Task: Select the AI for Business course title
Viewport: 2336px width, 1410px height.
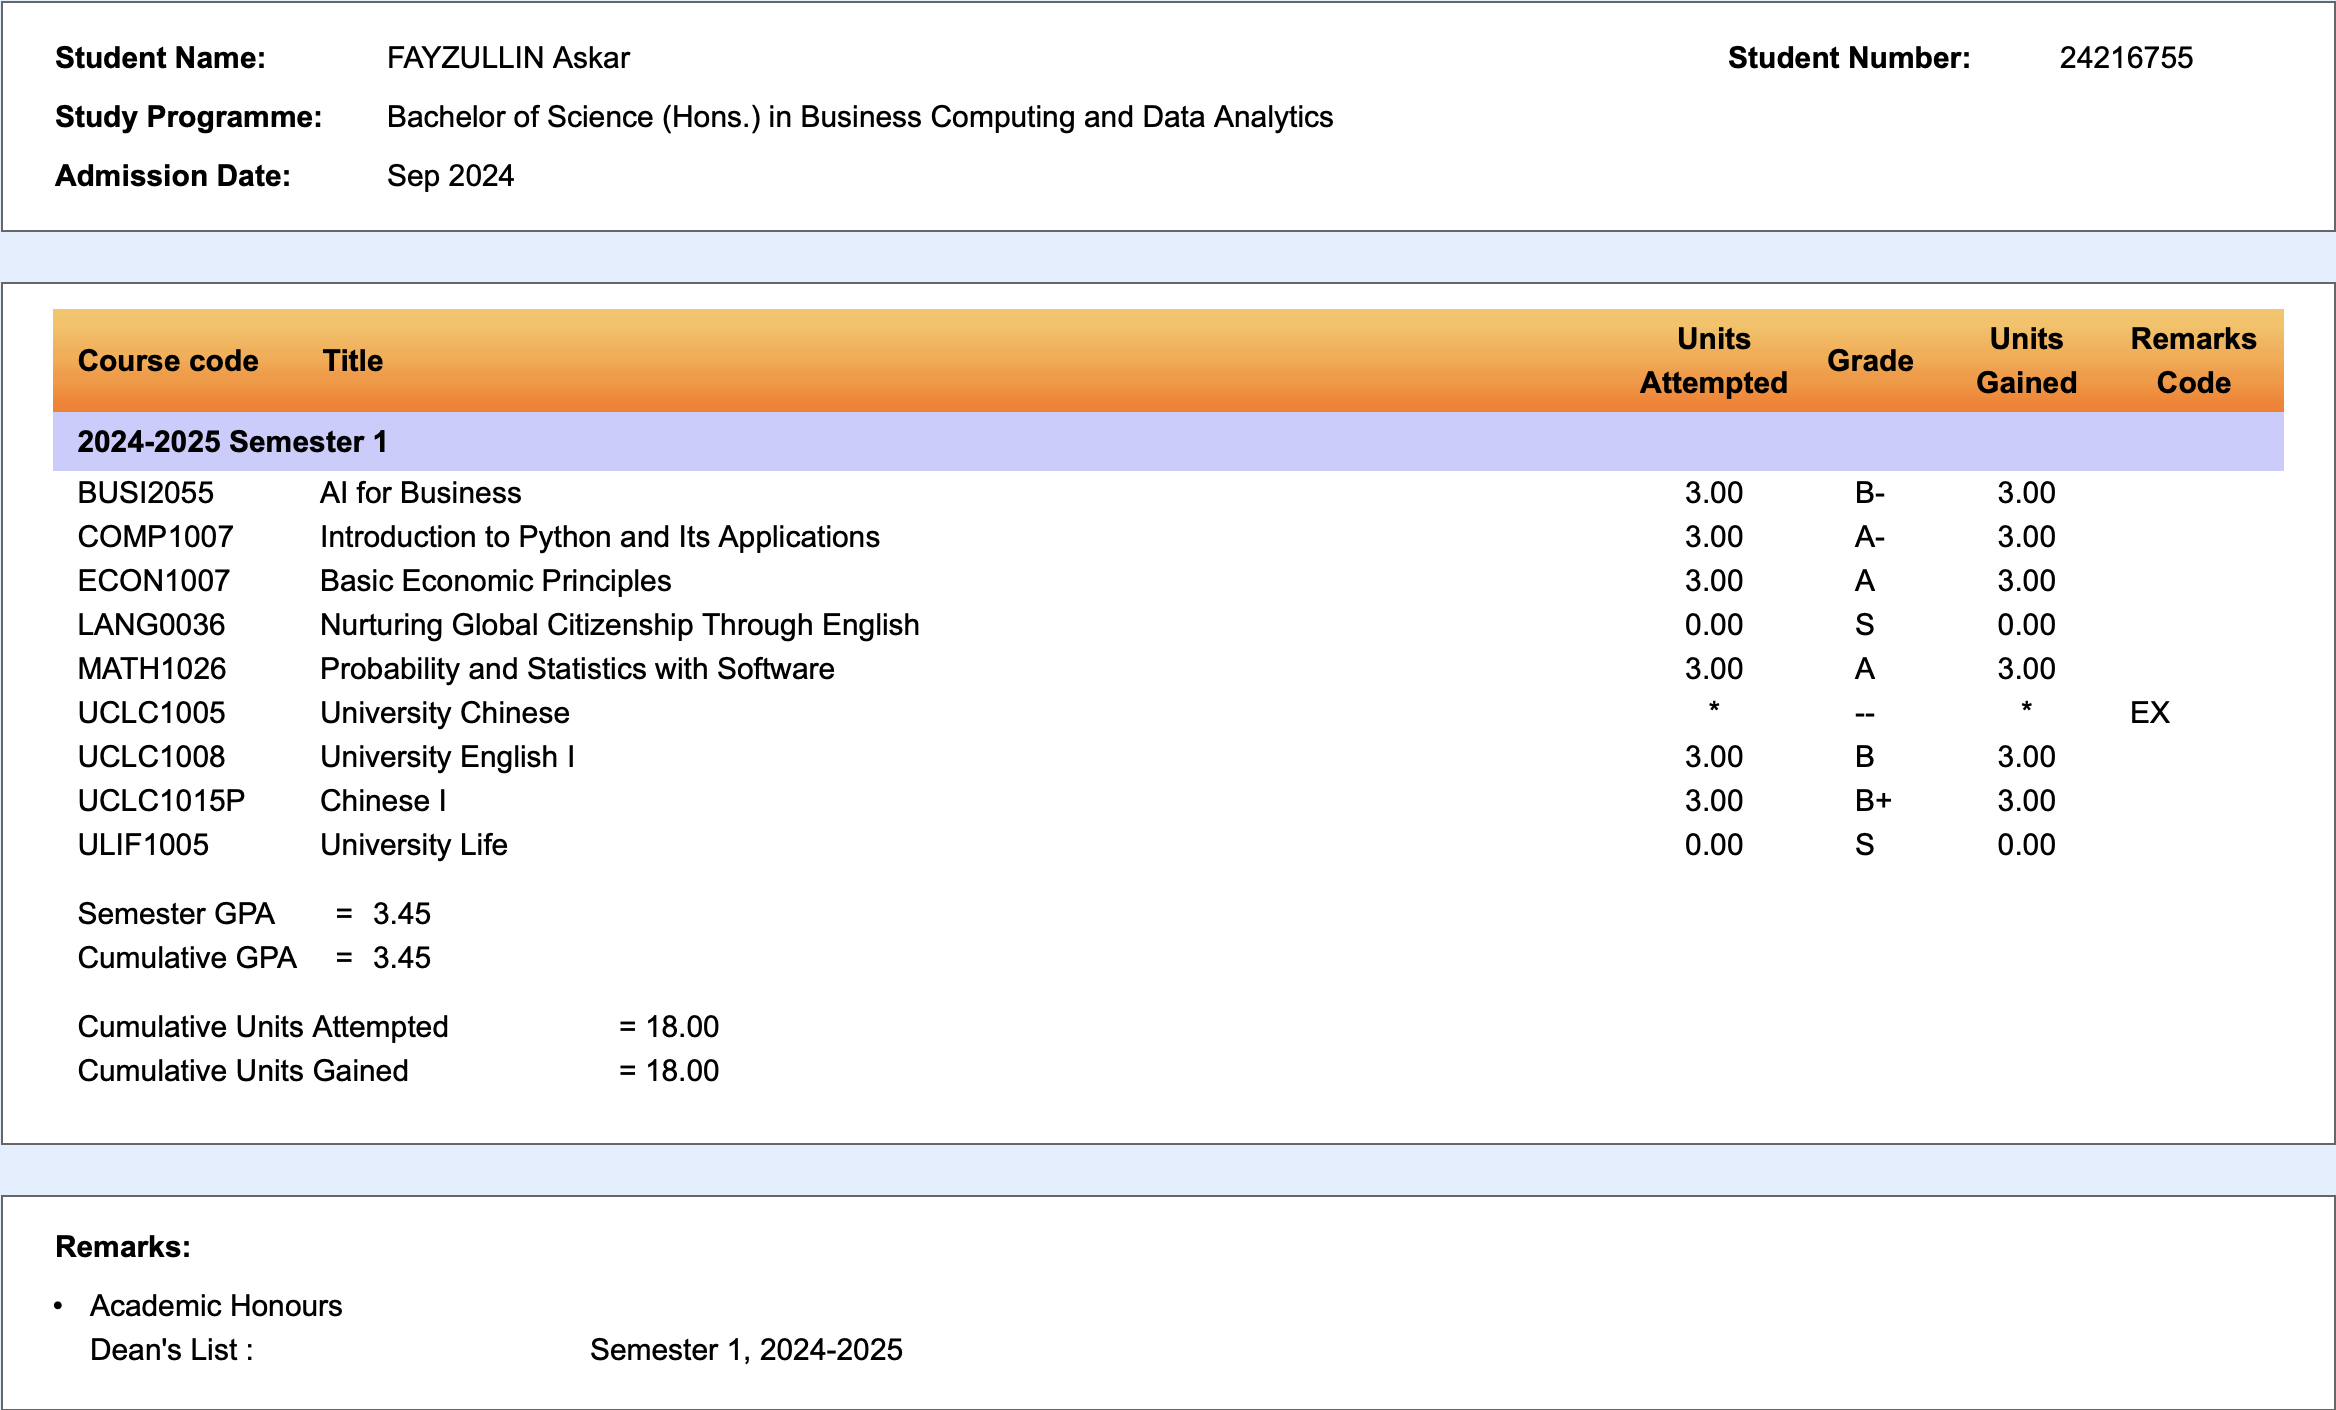Action: (420, 492)
